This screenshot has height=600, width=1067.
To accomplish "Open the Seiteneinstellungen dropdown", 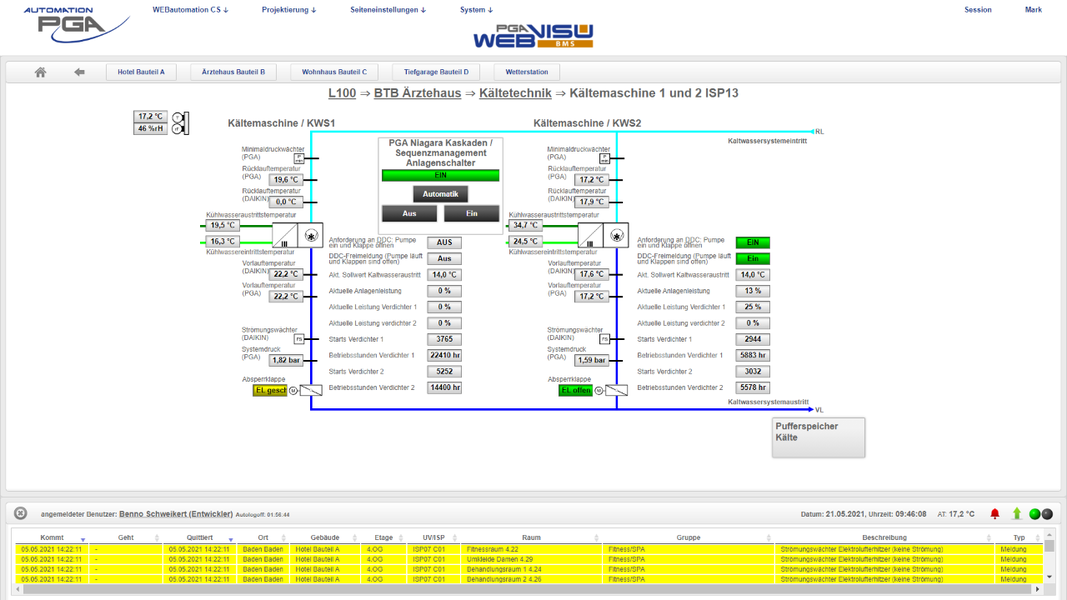I will (x=387, y=10).
